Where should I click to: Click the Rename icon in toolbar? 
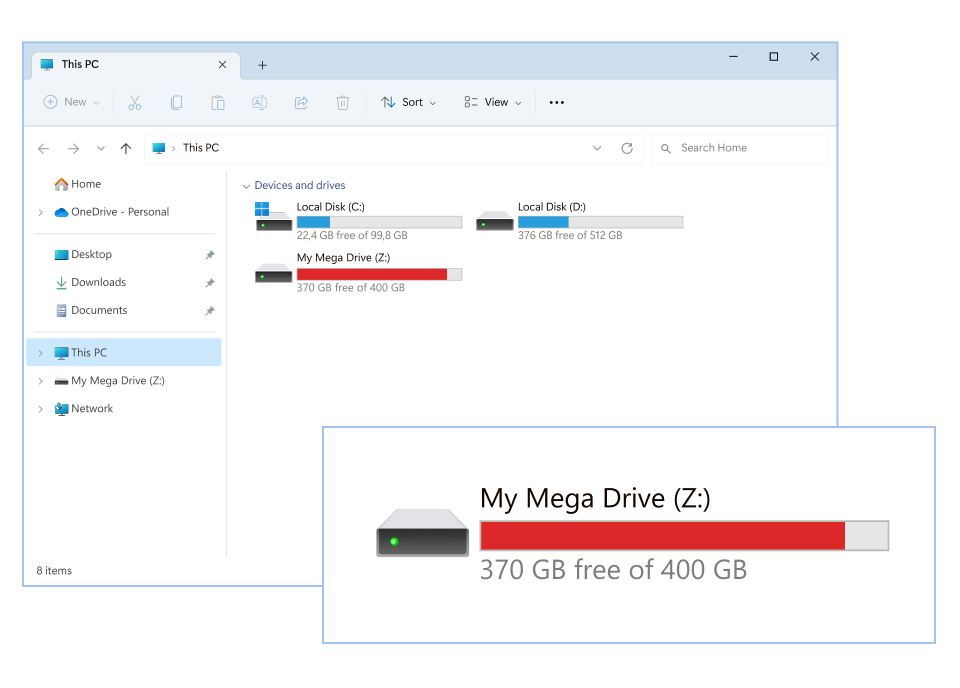[x=259, y=102]
